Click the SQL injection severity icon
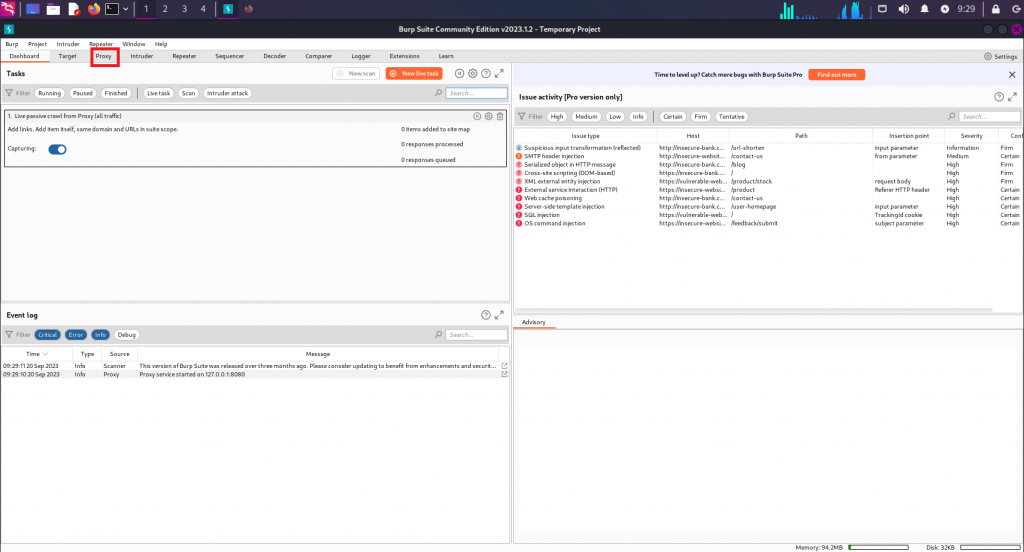Viewport: 1024px width, 552px height. click(519, 215)
